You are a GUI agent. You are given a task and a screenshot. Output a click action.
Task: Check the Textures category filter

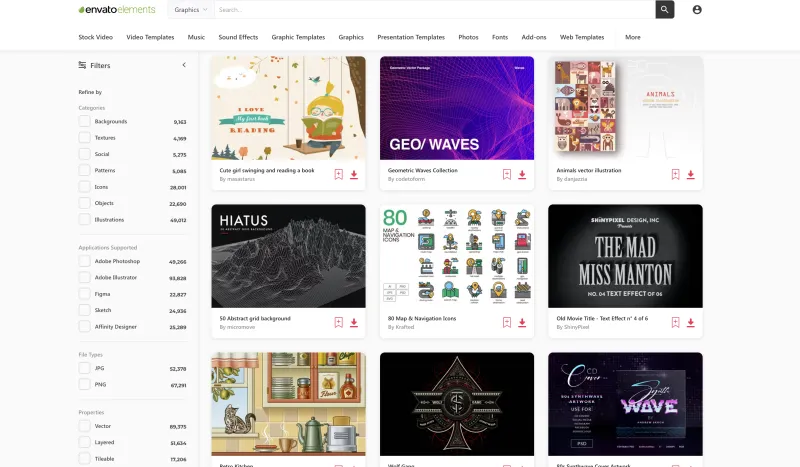[85, 138]
